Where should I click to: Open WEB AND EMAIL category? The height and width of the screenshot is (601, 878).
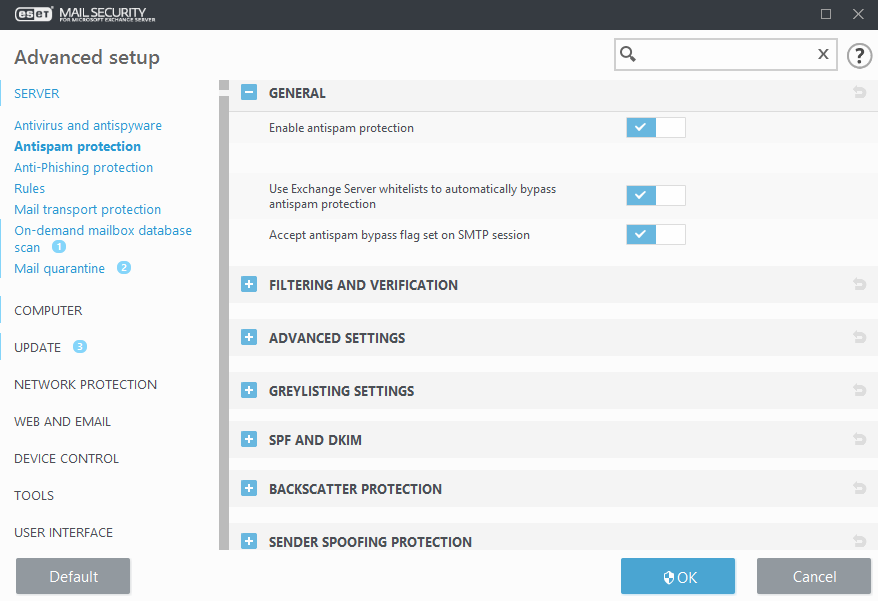63,421
